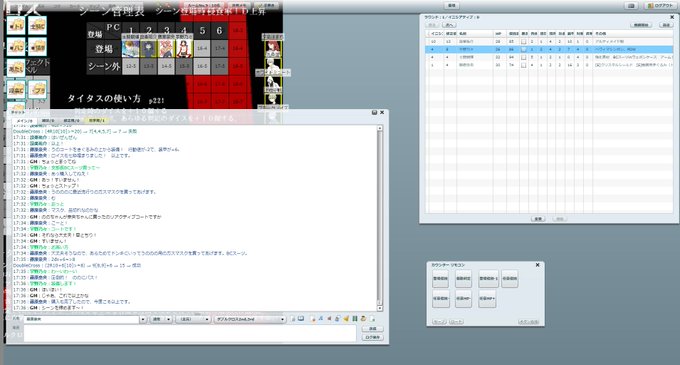Click second counter remote button in top row
Image resolution: width=680 pixels, height=365 pixels.
[464, 279]
